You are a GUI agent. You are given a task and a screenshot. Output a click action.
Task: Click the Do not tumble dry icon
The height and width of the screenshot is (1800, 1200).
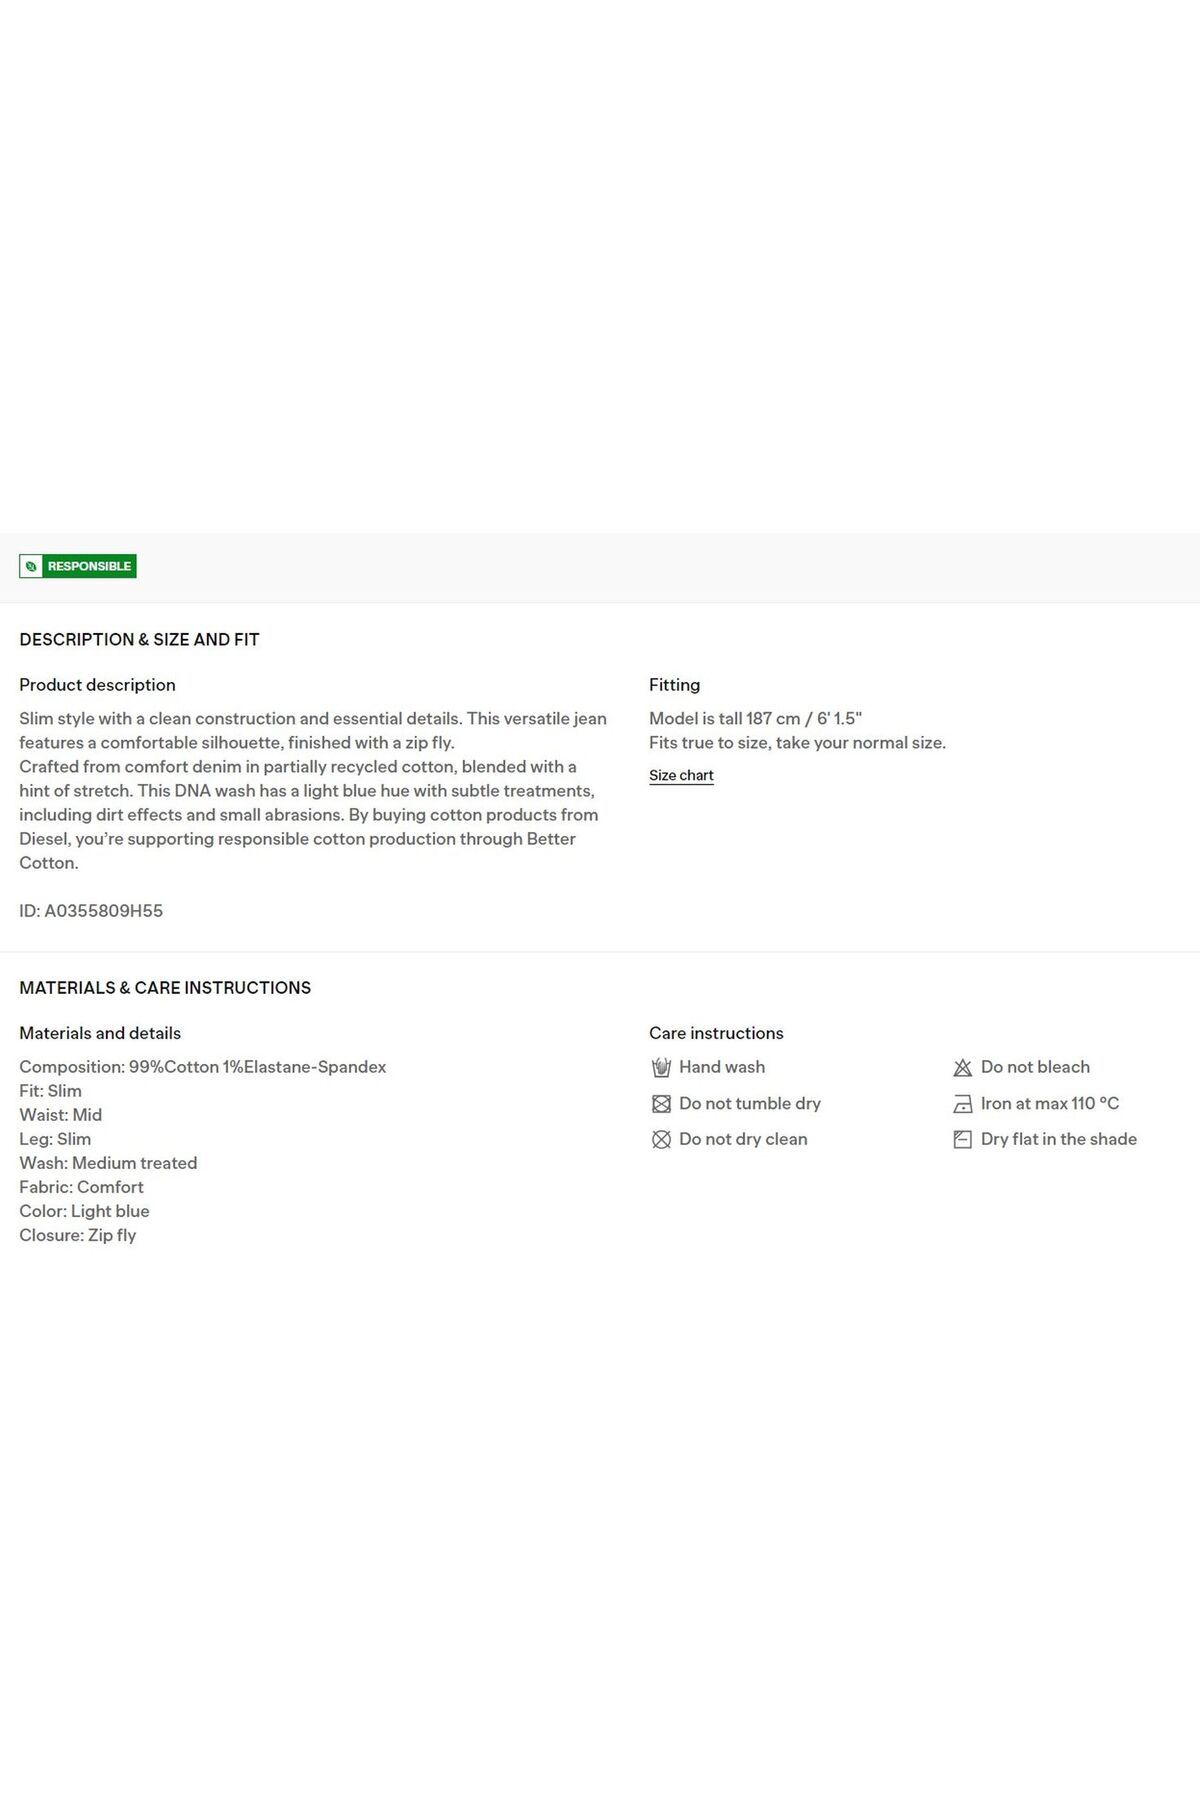pos(661,1104)
